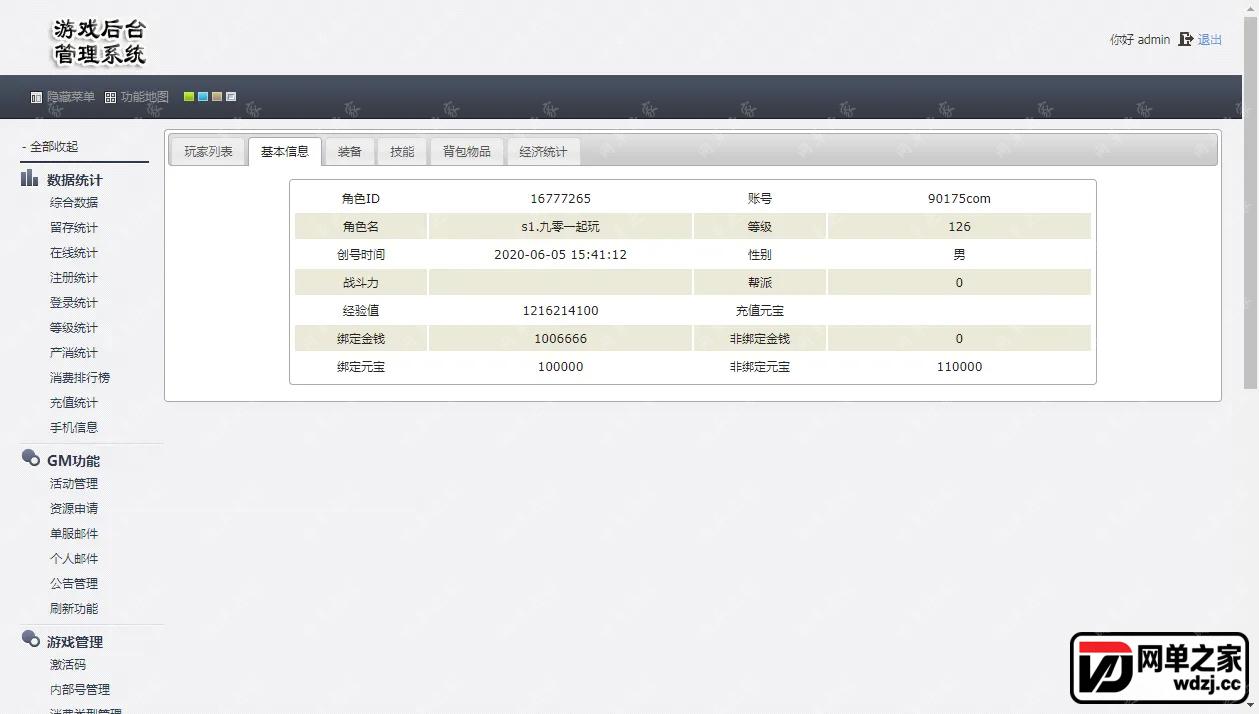Click the 数据统计 bar chart icon
Viewport: 1259px width, 714px height.
30,179
